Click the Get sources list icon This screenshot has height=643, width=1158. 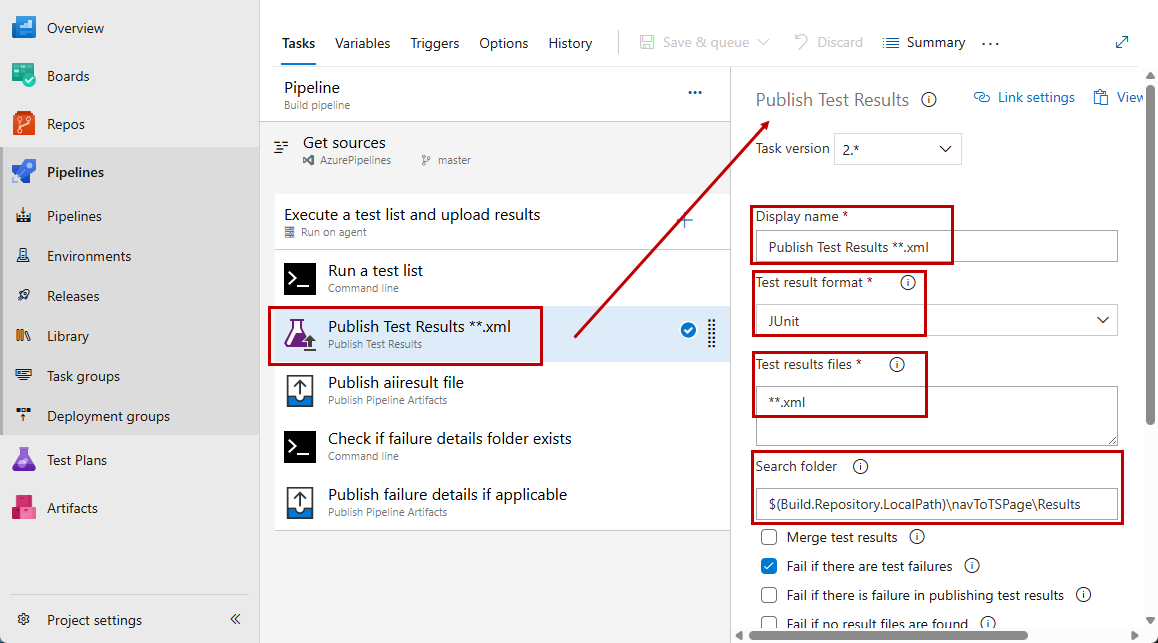point(281,147)
